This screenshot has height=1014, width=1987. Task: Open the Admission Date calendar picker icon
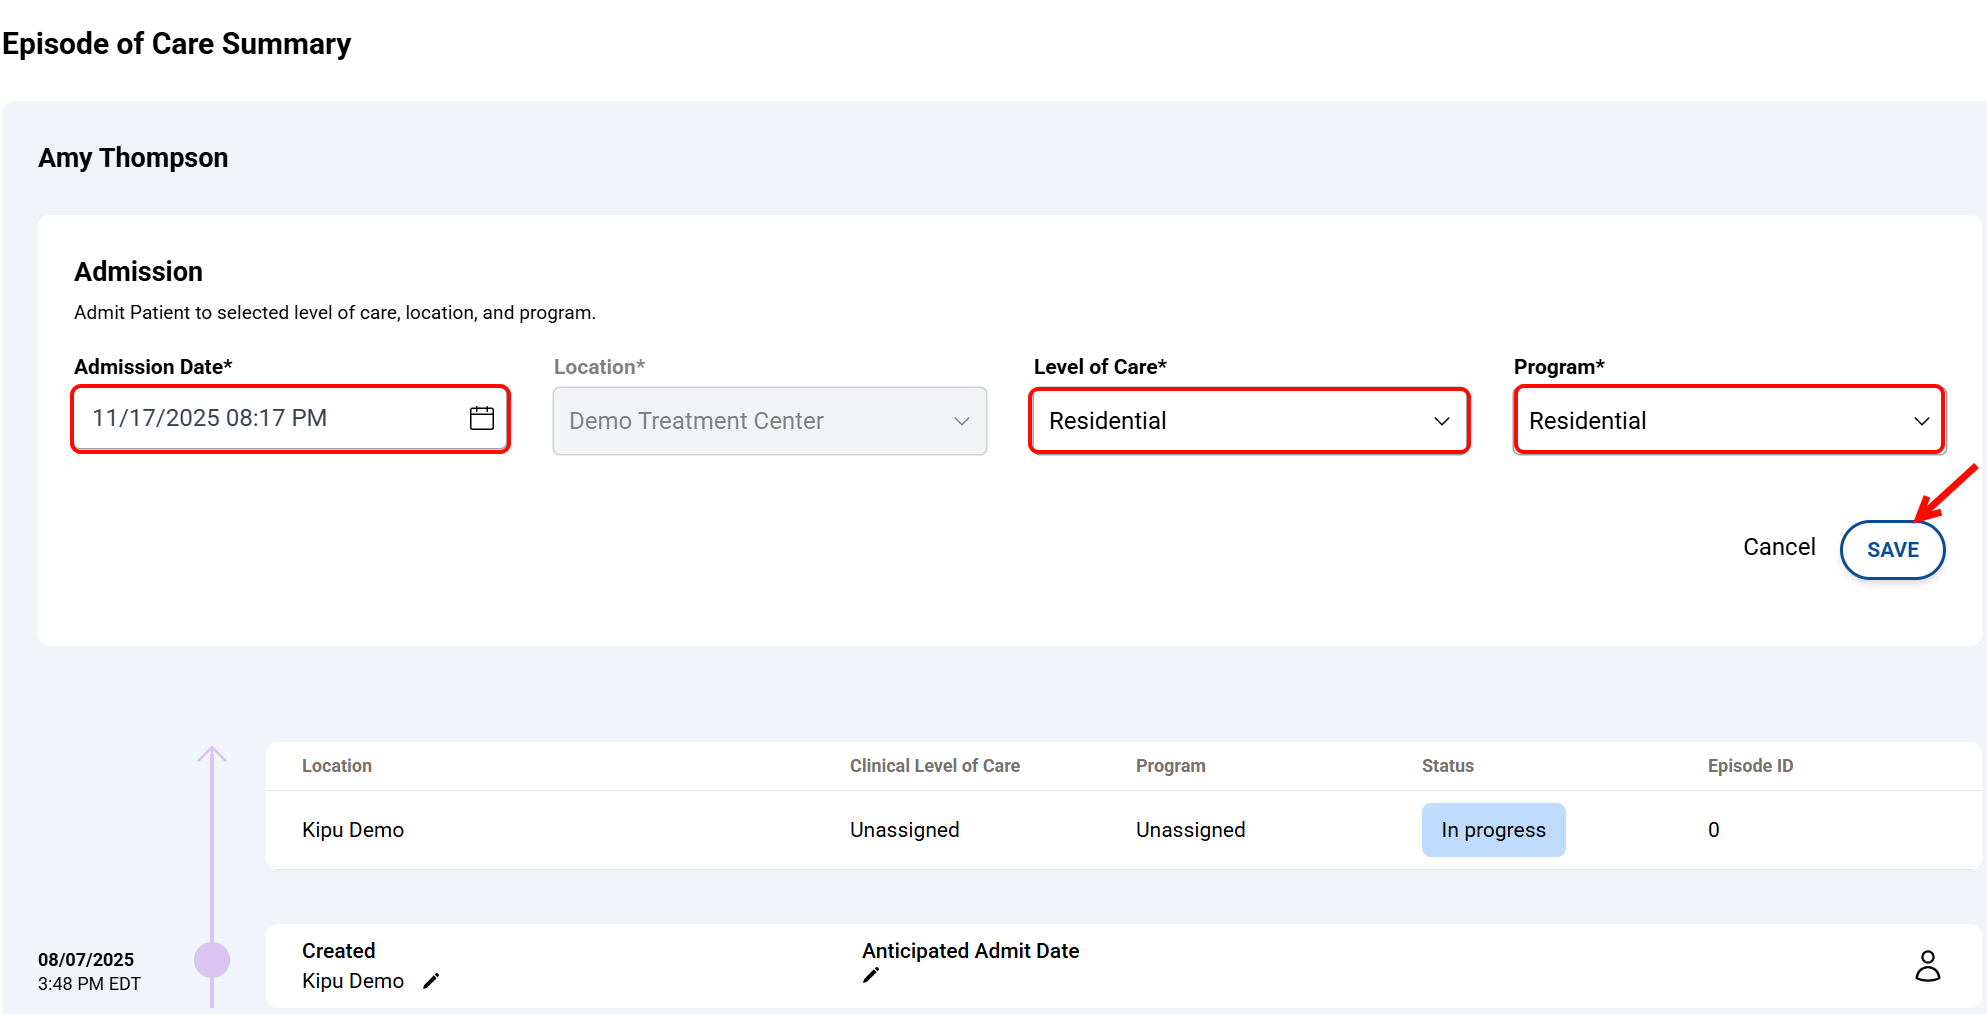click(481, 418)
